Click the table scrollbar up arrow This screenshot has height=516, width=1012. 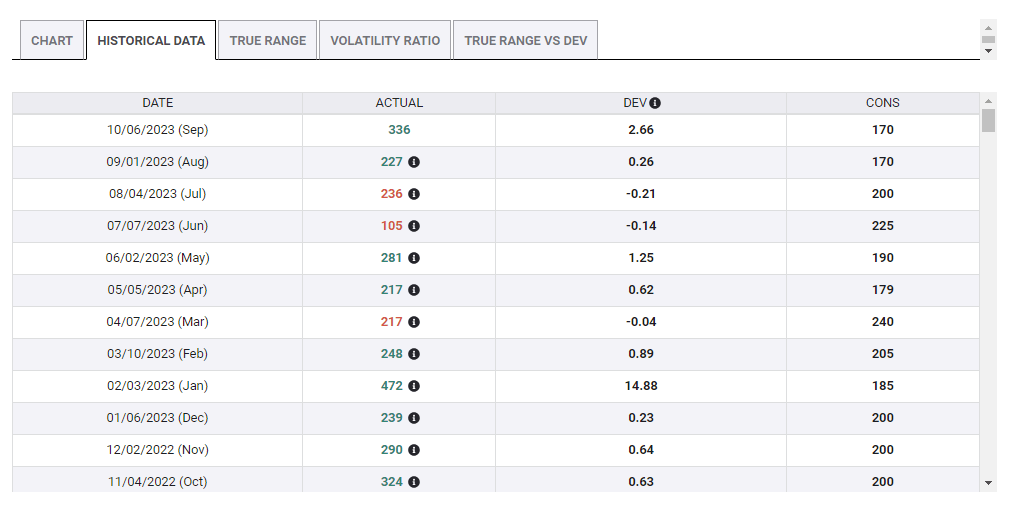[x=989, y=101]
